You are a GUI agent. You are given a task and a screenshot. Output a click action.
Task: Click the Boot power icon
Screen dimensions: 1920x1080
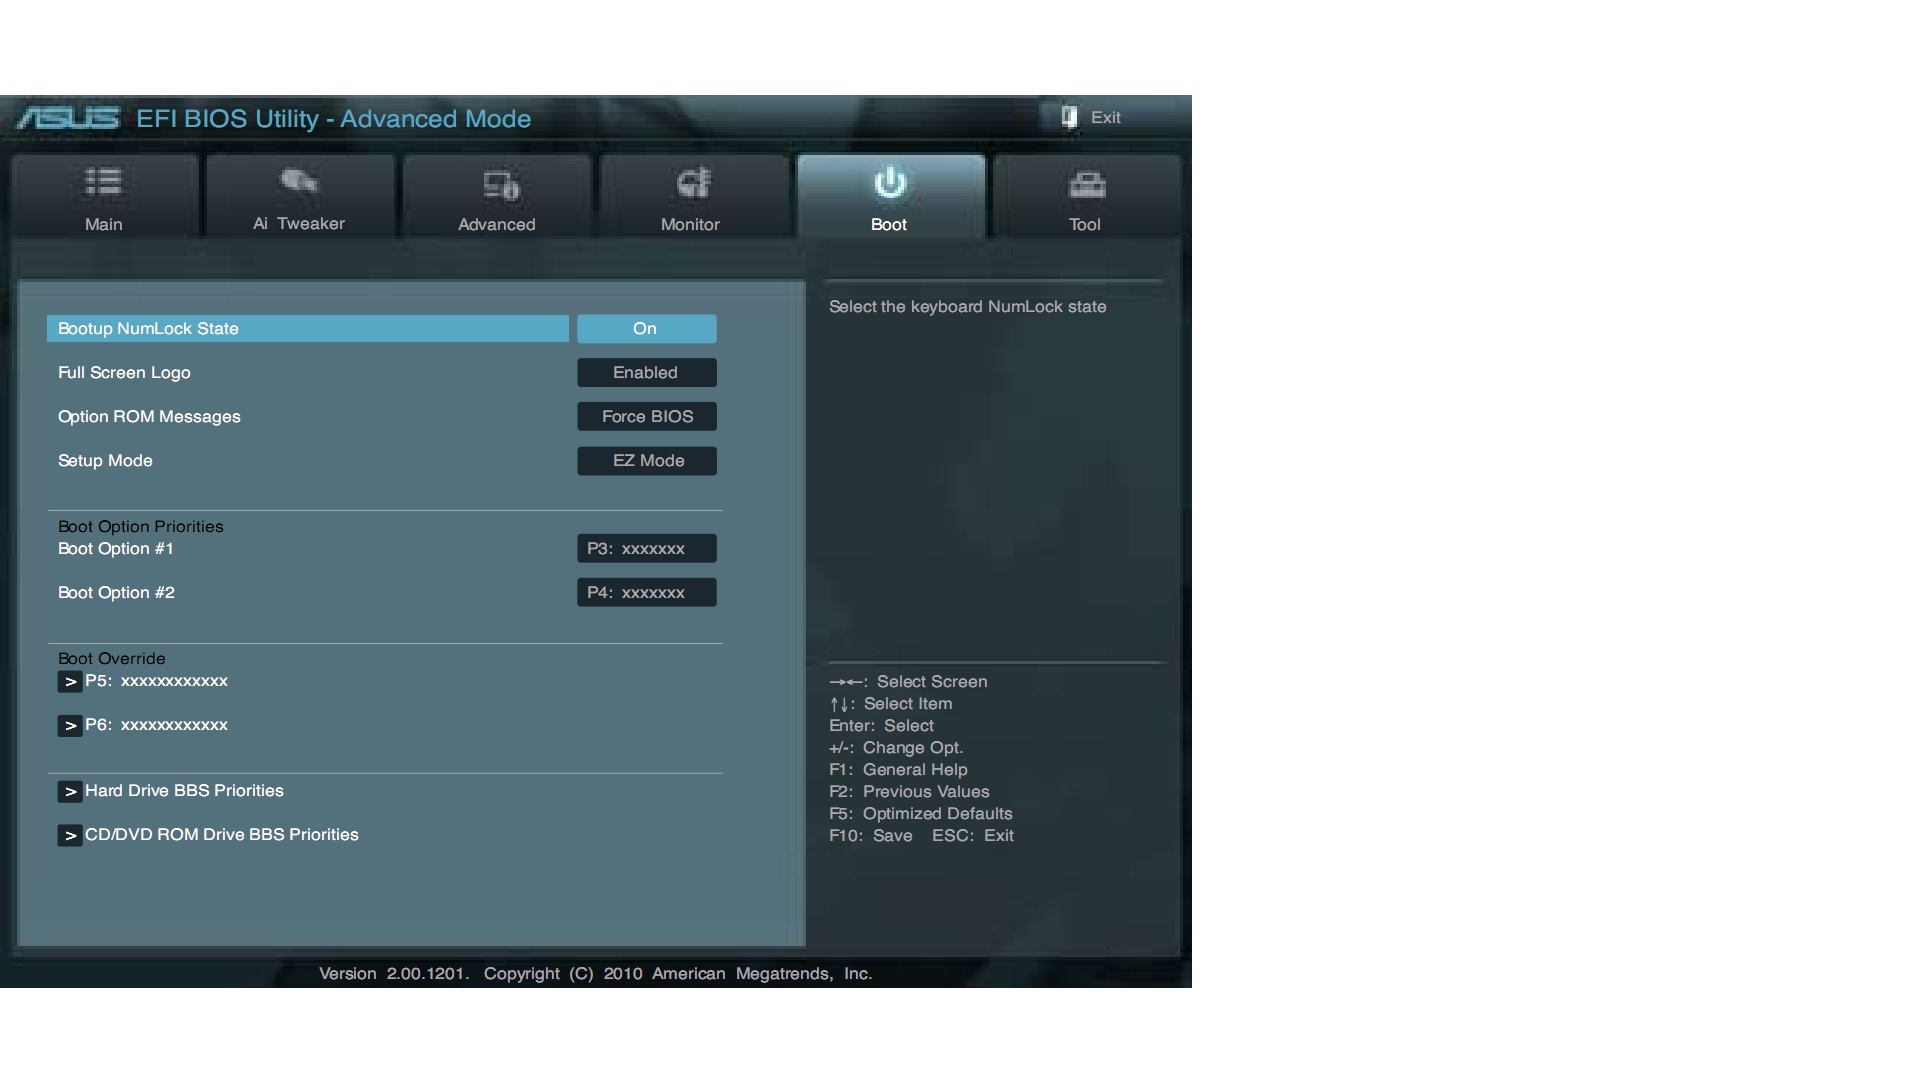click(889, 183)
